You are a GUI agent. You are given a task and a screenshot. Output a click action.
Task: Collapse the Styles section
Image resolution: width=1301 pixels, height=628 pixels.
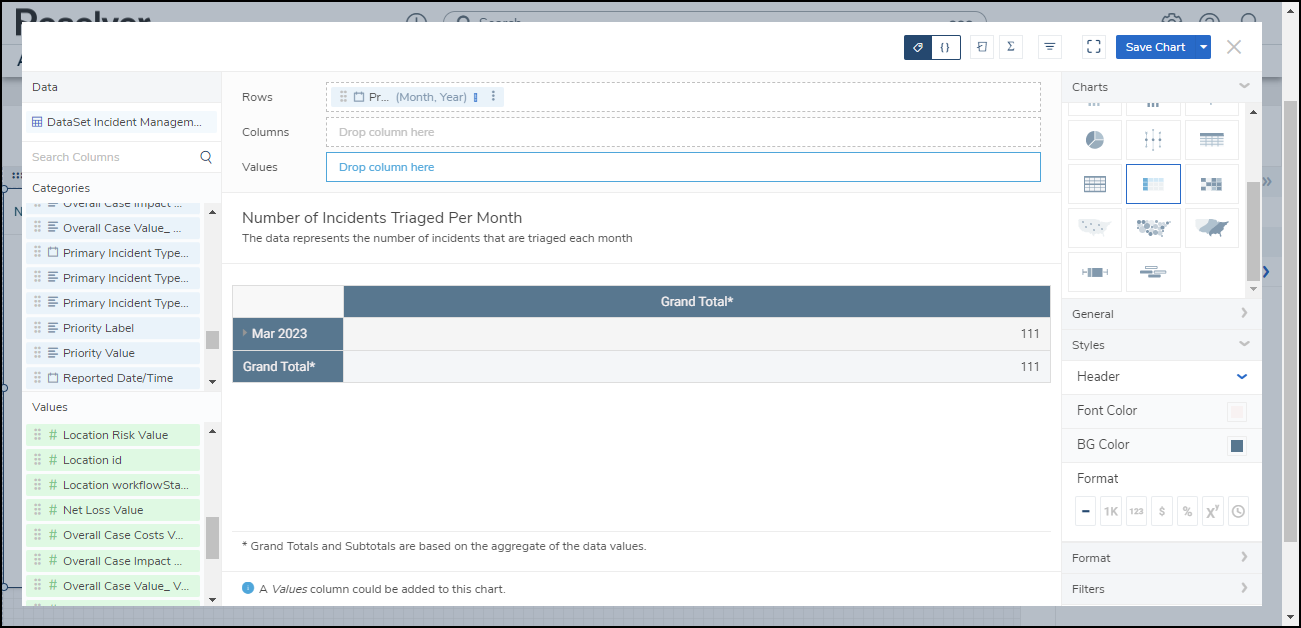tap(1244, 344)
